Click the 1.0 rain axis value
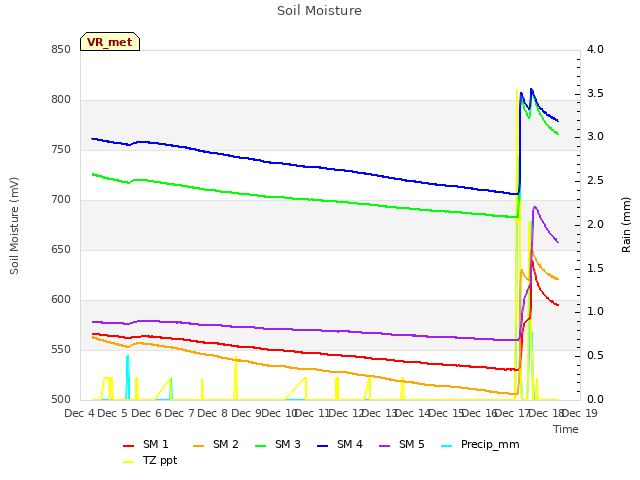The image size is (640, 480). 595,311
